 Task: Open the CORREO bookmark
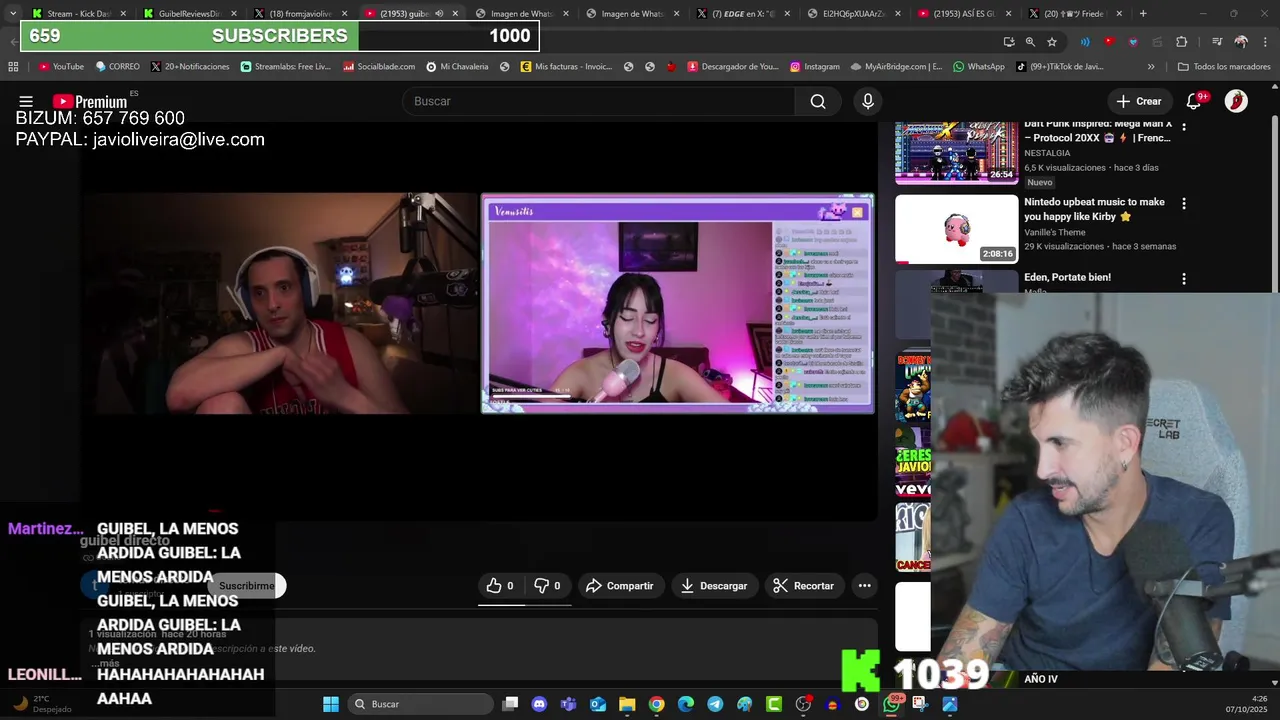pyautogui.click(x=117, y=67)
